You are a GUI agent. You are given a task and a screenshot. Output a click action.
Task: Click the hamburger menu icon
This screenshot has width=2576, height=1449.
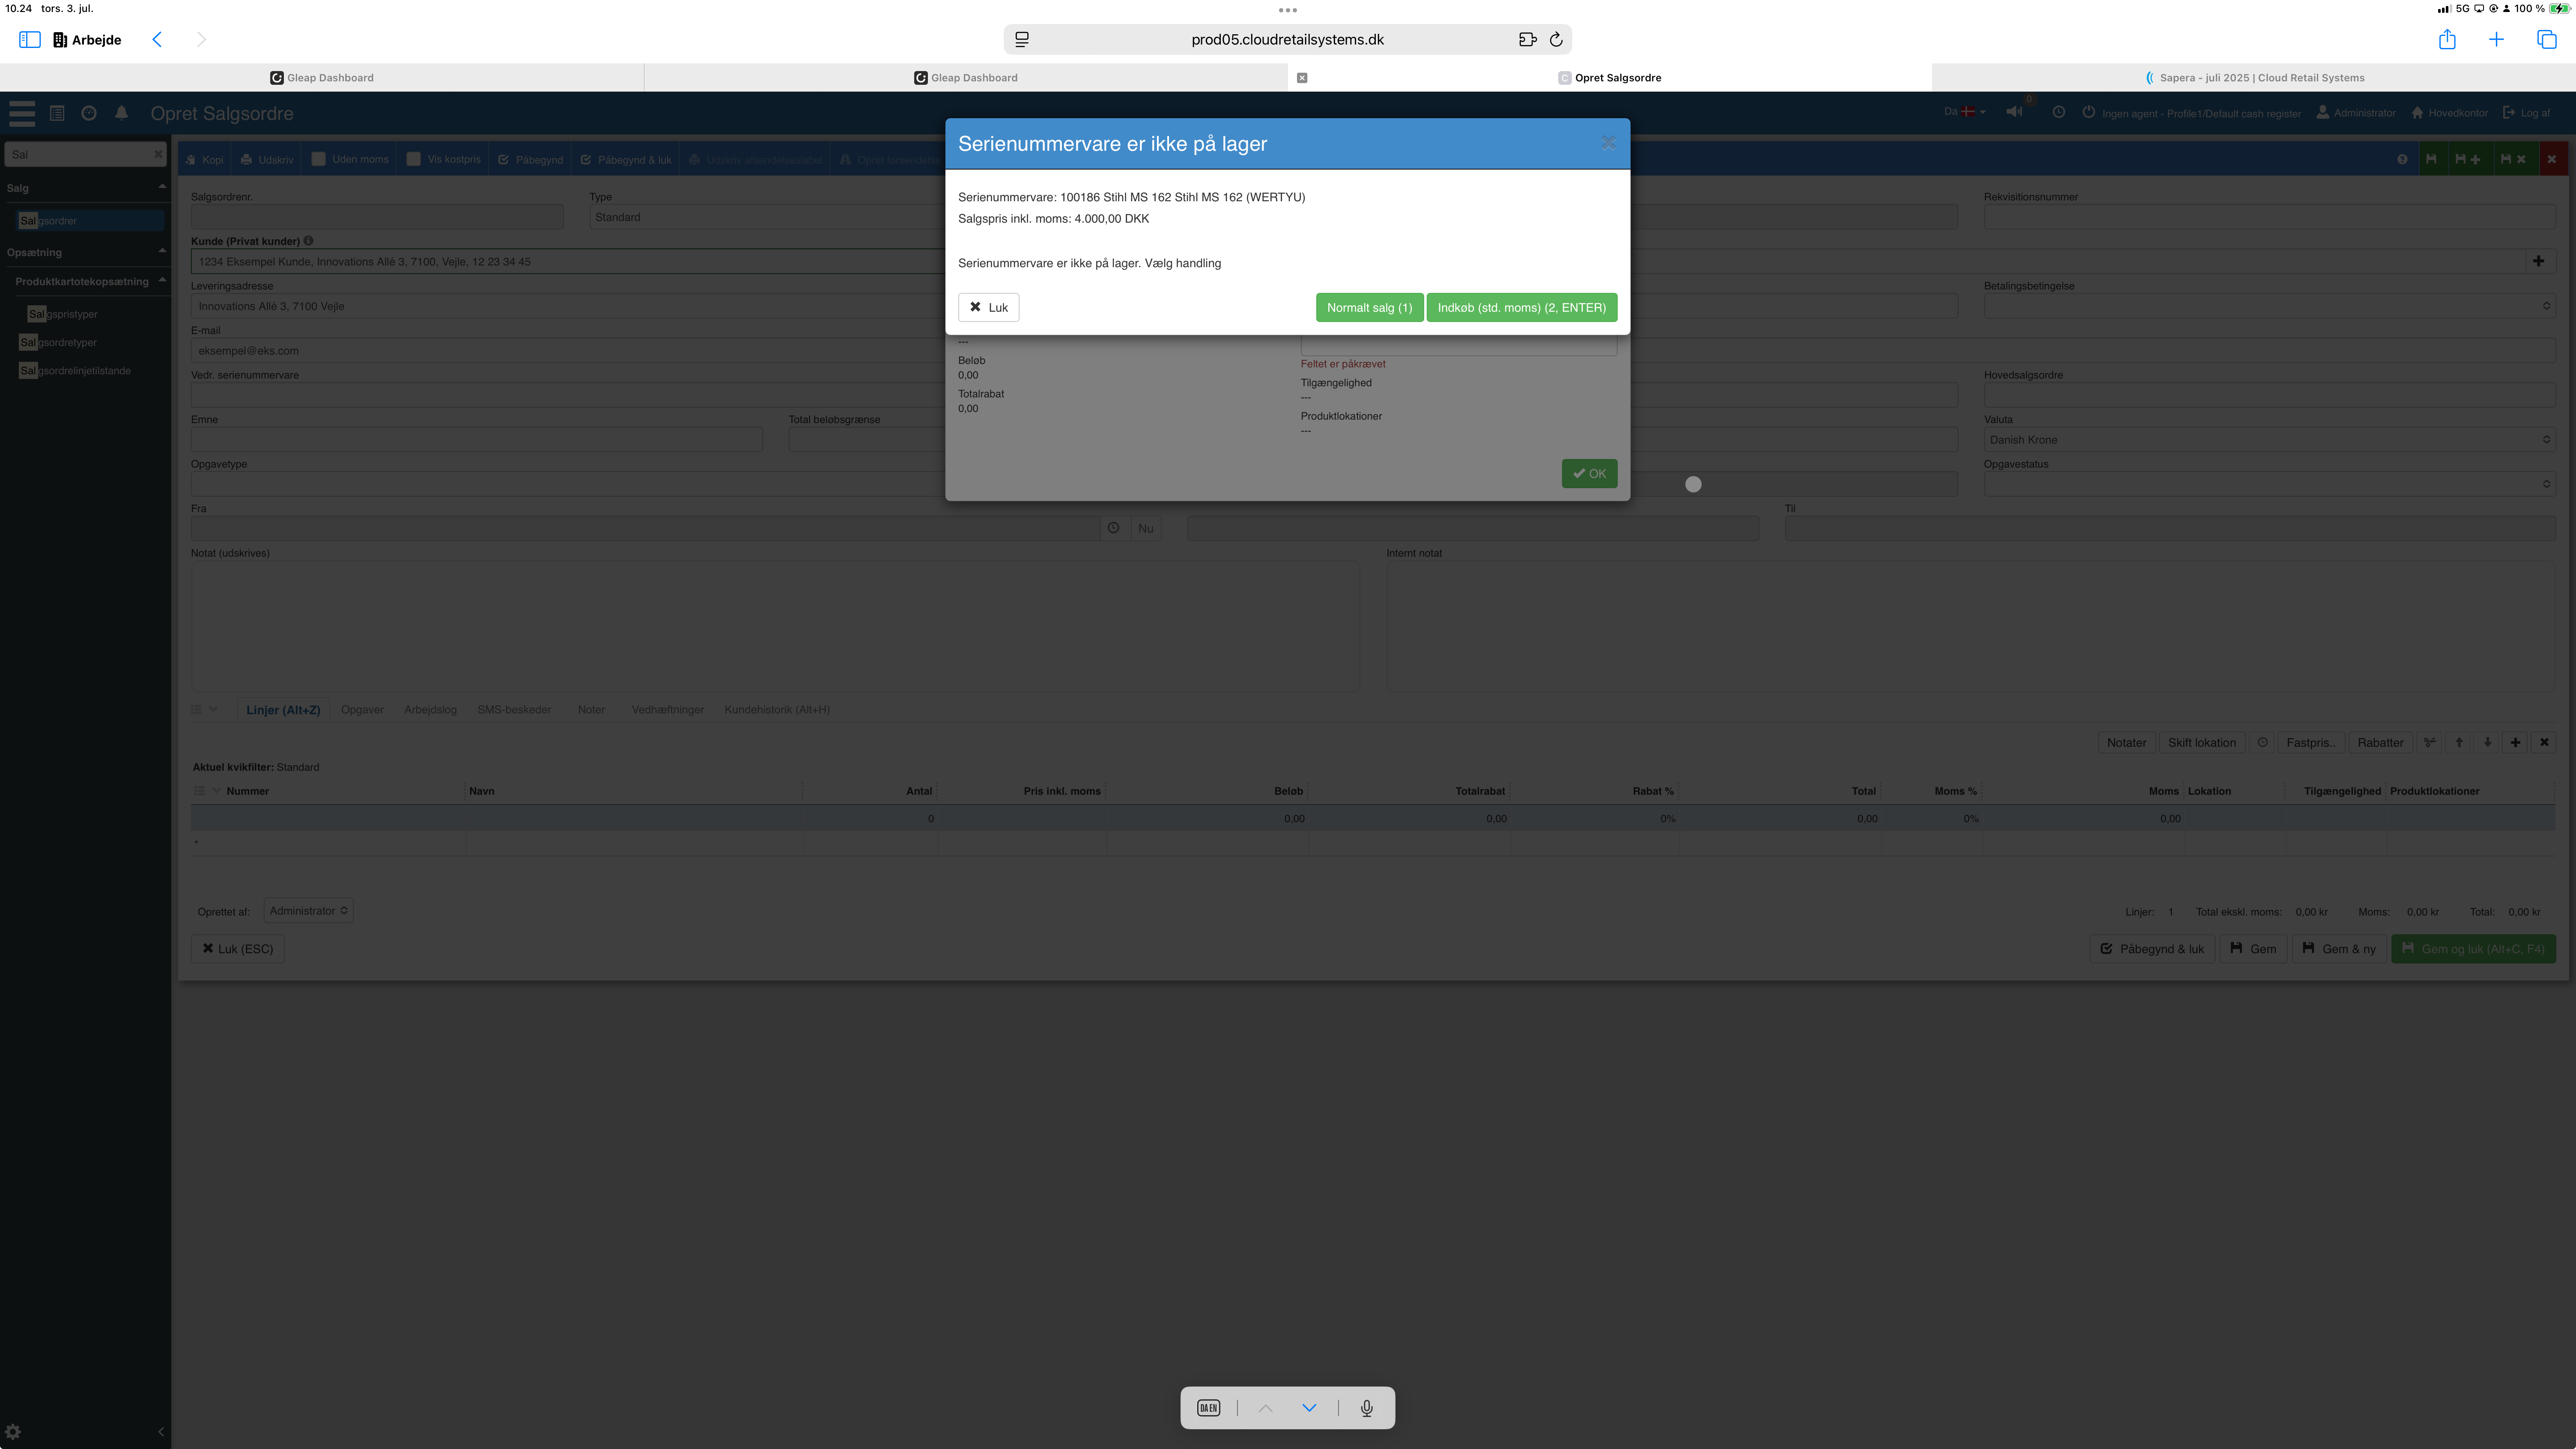click(x=22, y=113)
